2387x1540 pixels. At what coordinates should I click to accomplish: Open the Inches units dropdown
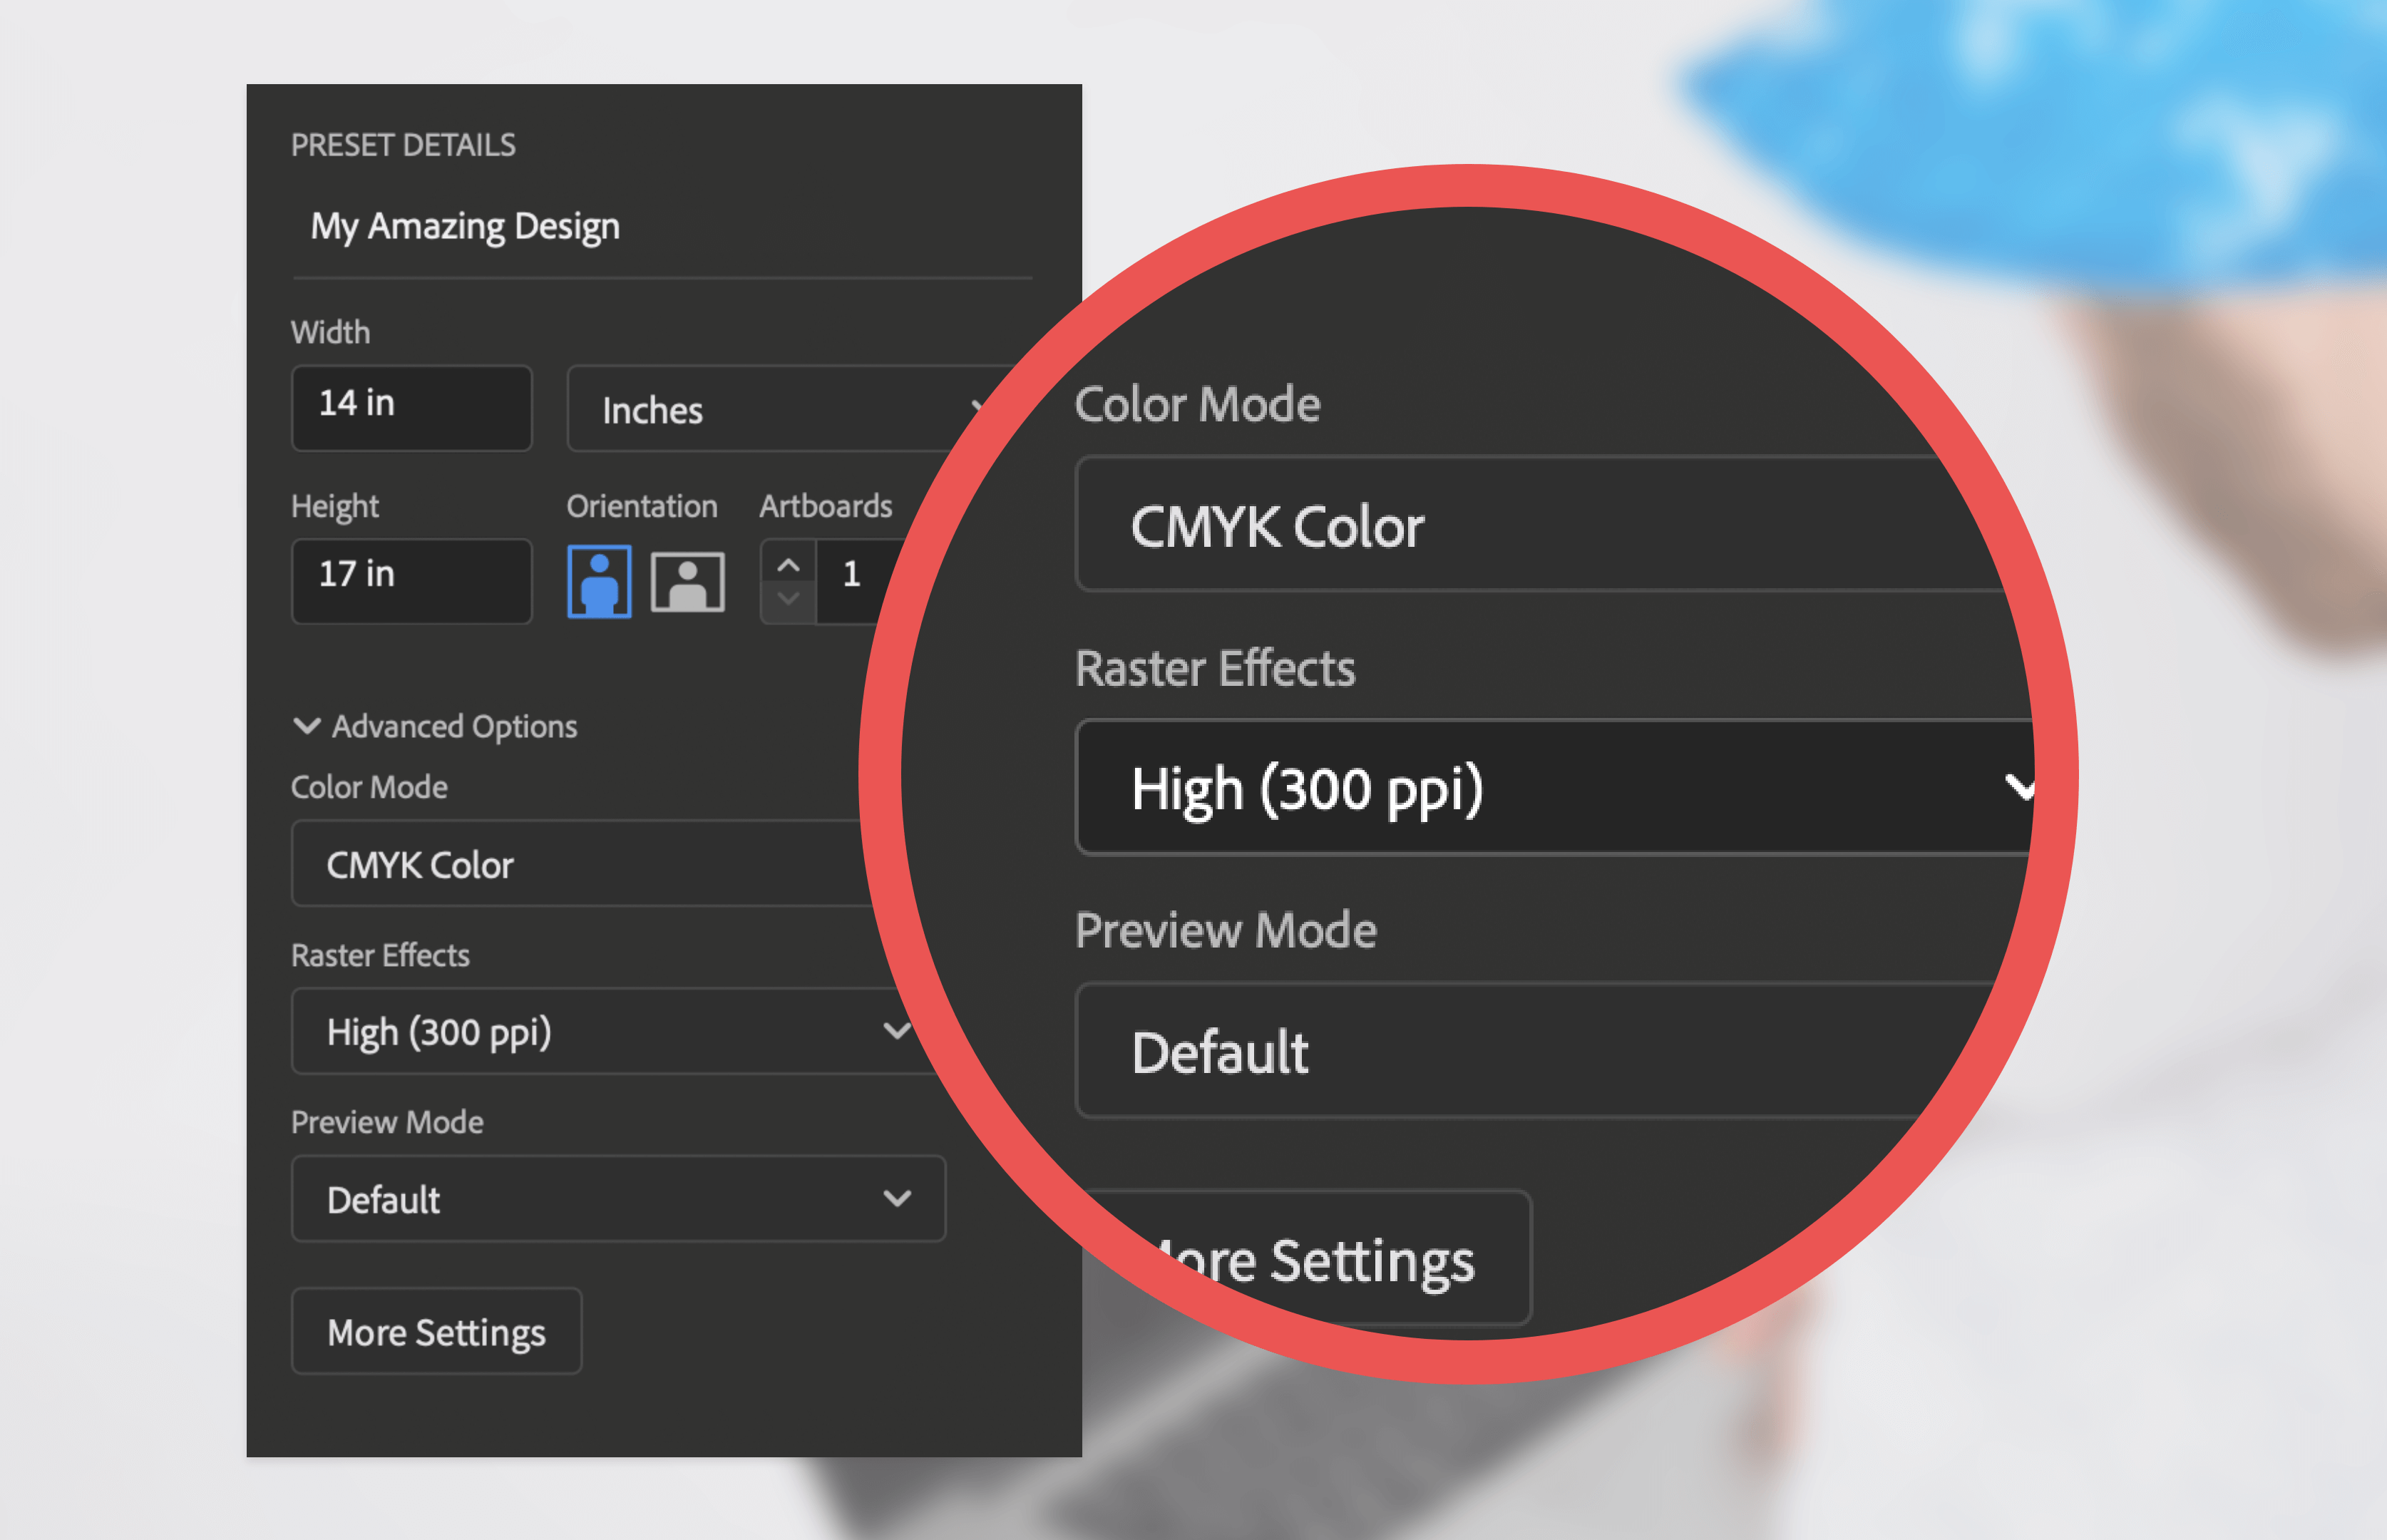(785, 408)
